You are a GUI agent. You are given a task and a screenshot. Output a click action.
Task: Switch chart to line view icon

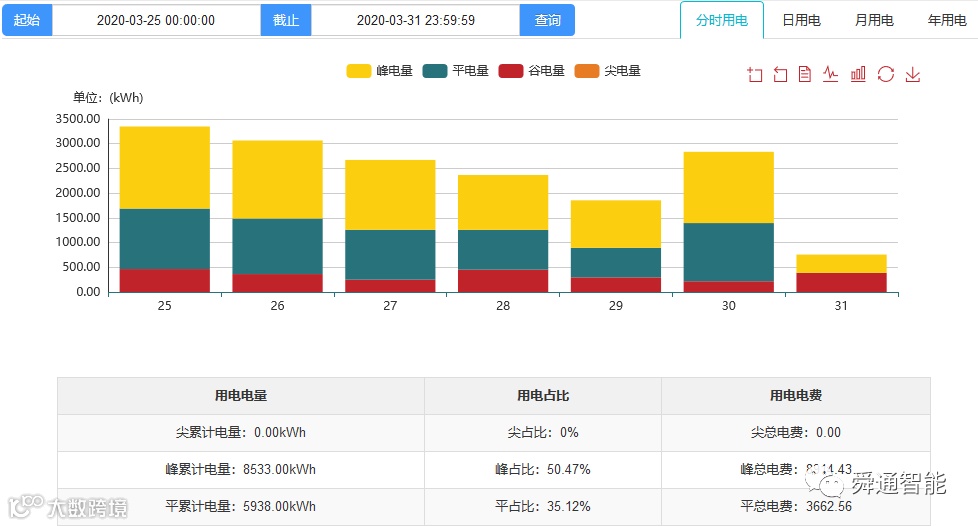pyautogui.click(x=831, y=74)
